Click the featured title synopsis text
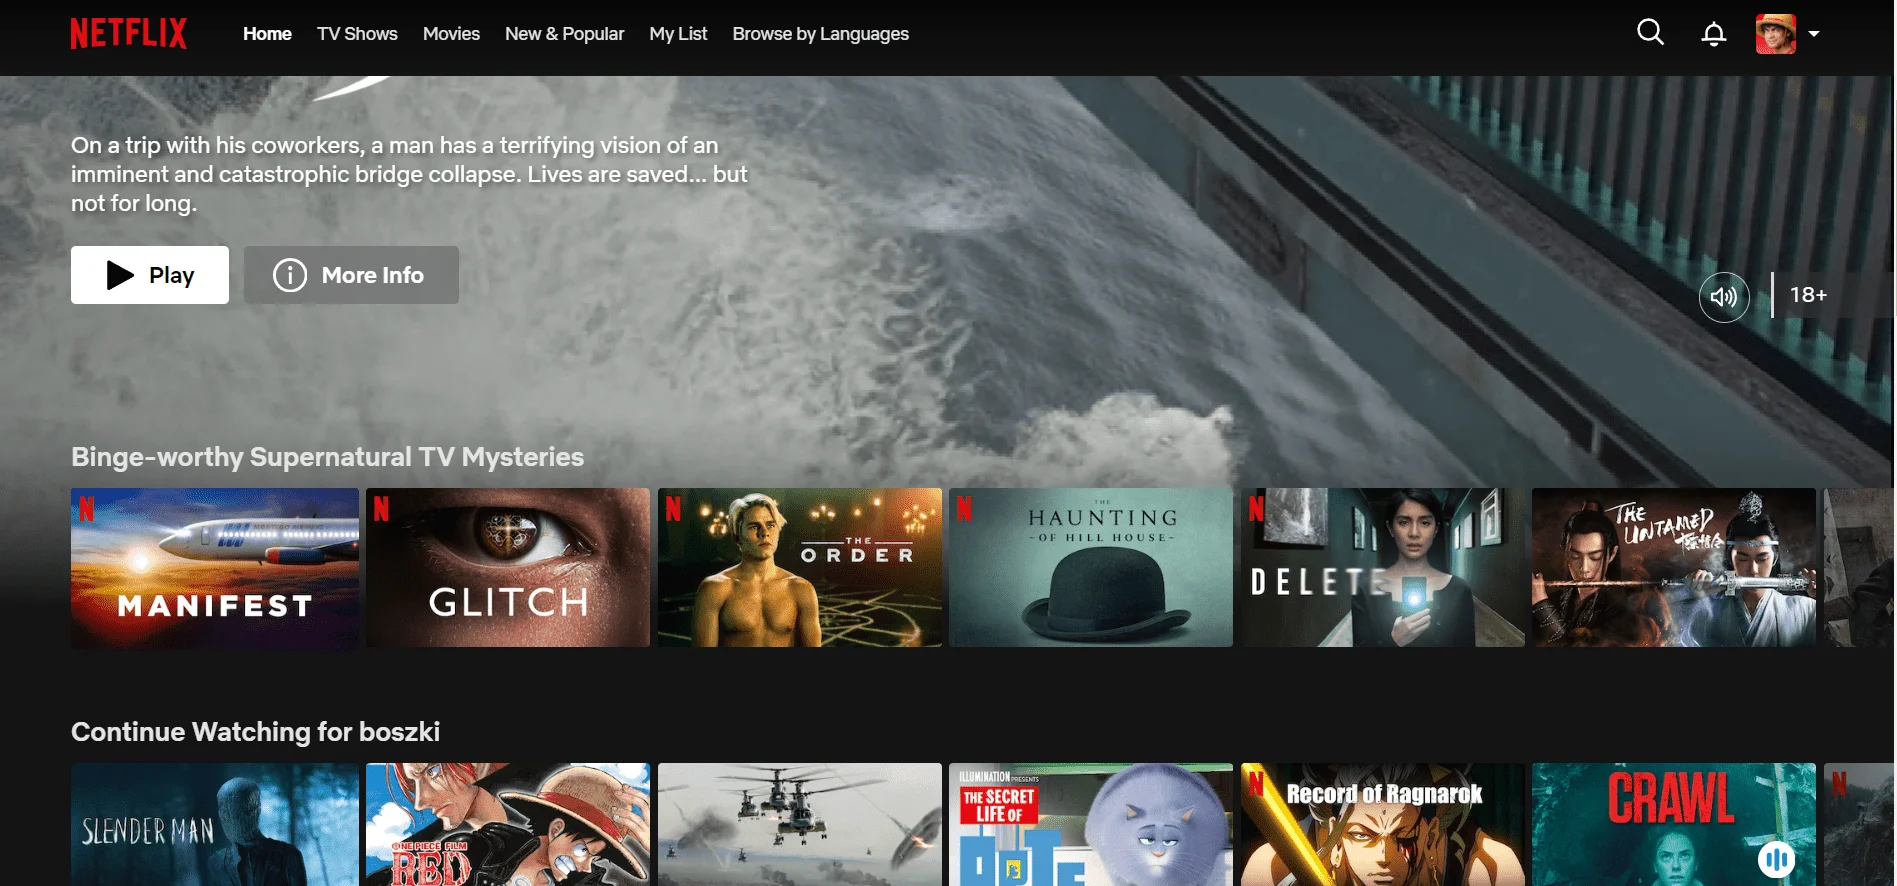Viewport: 1897px width, 886px height. (409, 174)
